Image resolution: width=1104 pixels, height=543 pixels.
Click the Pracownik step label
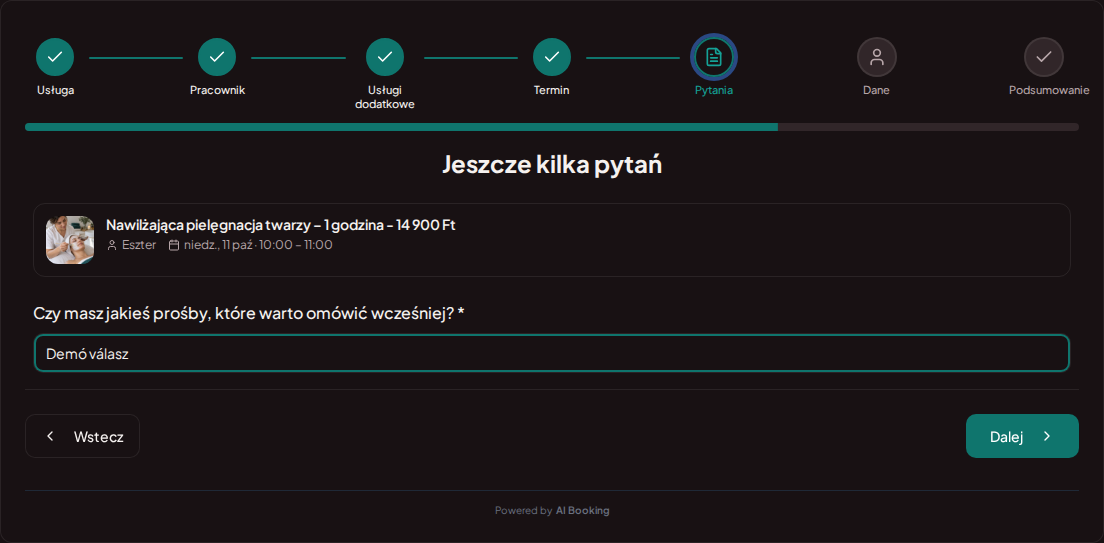(218, 90)
